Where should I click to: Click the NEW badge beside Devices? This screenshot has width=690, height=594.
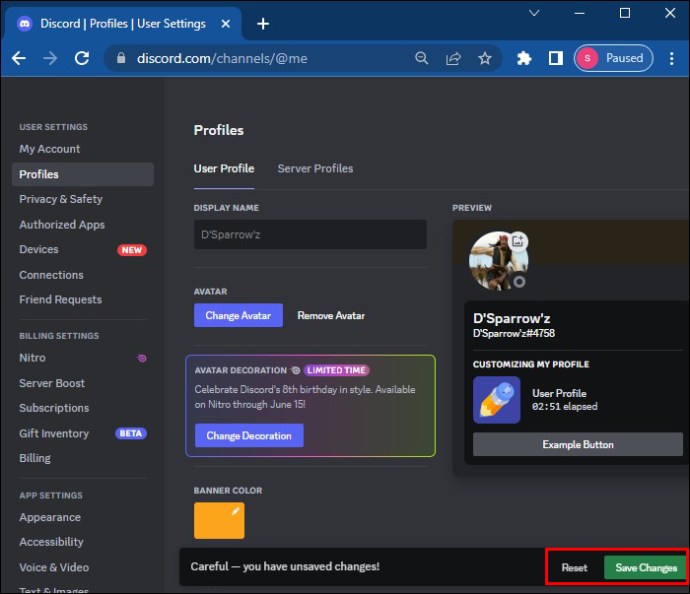pyautogui.click(x=132, y=250)
